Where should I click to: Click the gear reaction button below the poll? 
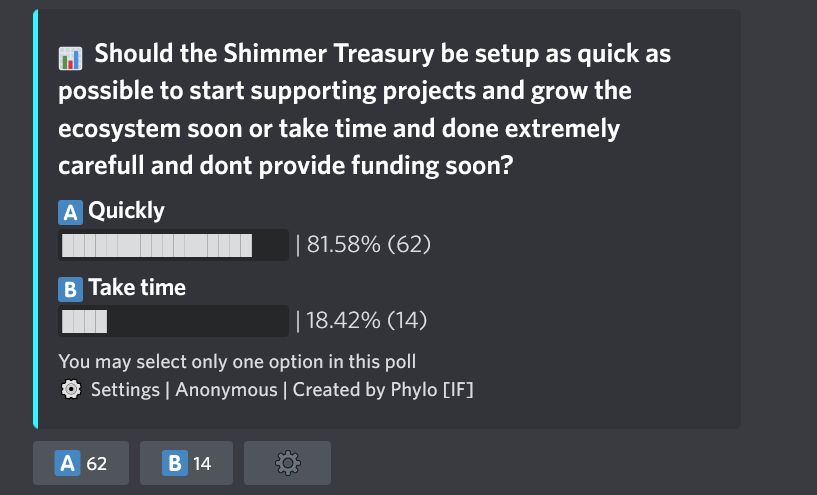click(287, 463)
